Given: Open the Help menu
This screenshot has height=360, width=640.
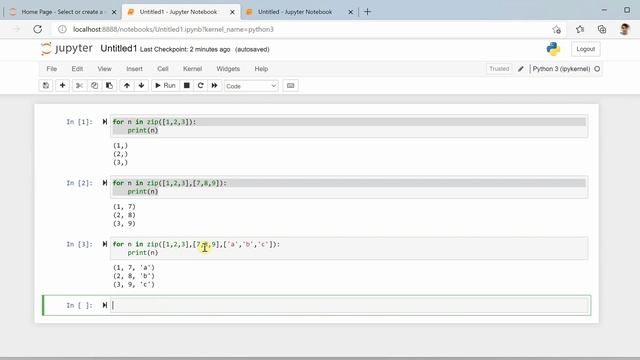Looking at the screenshot, I should (261, 69).
